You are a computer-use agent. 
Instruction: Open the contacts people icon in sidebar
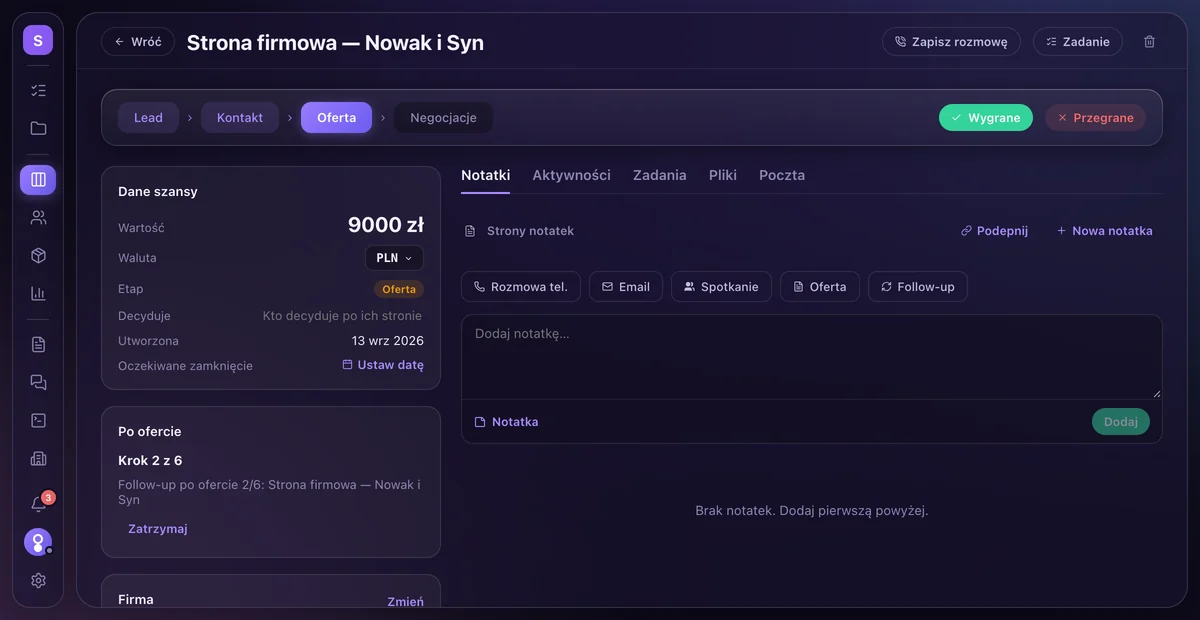[x=38, y=218]
